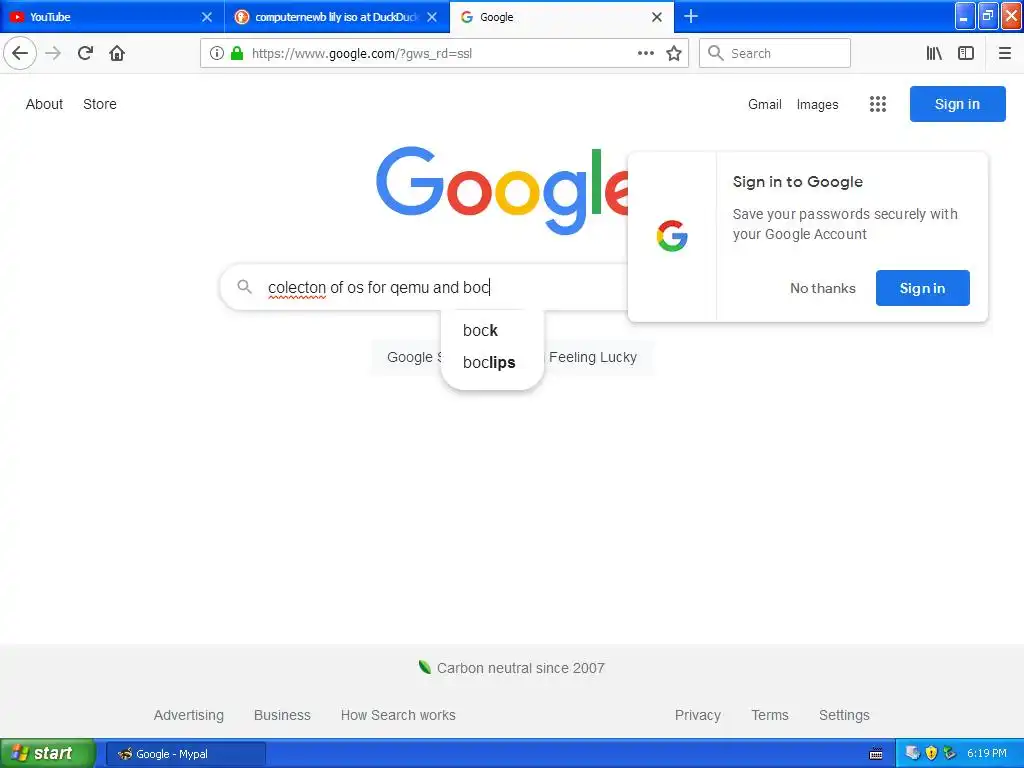The width and height of the screenshot is (1024, 768).
Task: Open page actions three-dot menu
Action: pyautogui.click(x=645, y=53)
